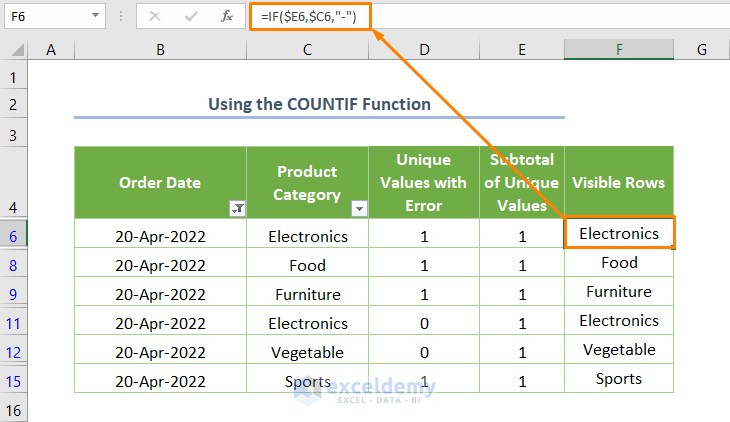Click the enter checkmark formula bar icon
730x422 pixels.
pyautogui.click(x=189, y=16)
